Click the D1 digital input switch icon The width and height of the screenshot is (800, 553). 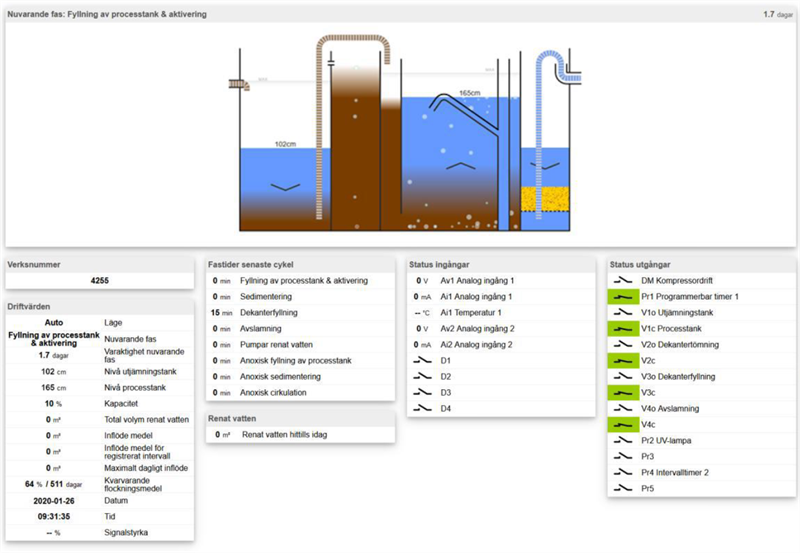tap(421, 360)
